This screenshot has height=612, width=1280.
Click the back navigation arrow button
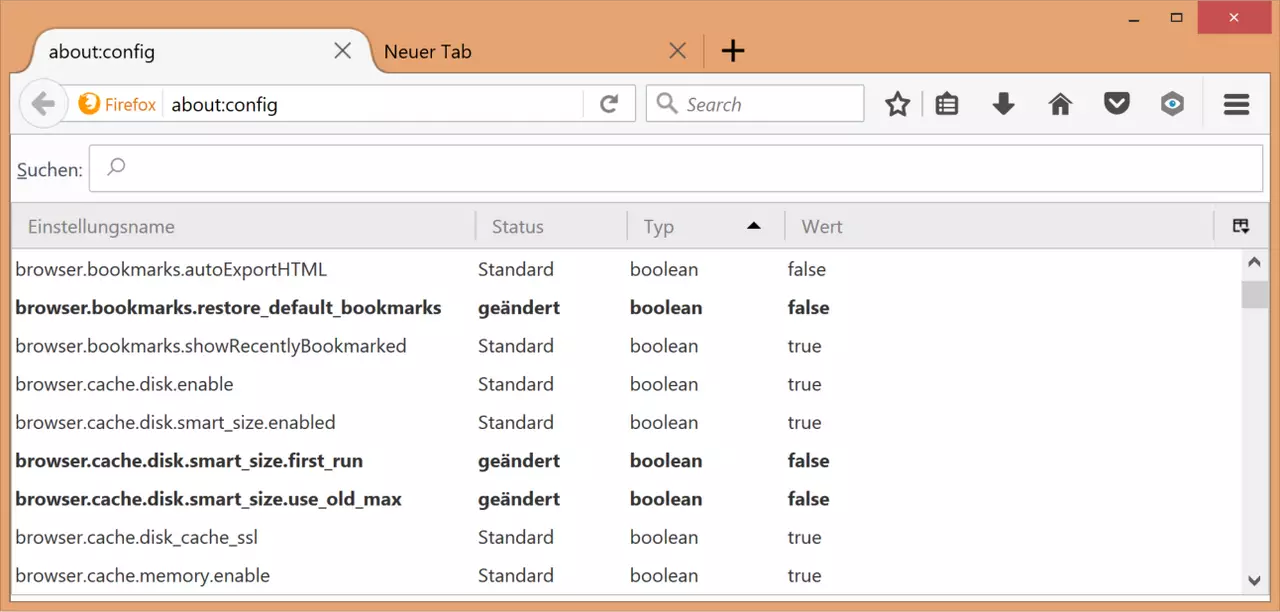(x=42, y=104)
